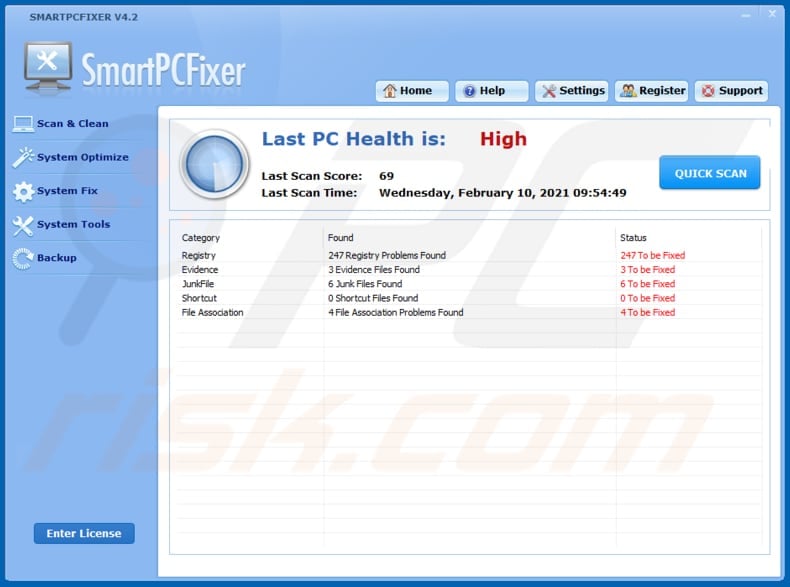Click the Category column header
Screen dimensions: 790x587
click(201, 238)
